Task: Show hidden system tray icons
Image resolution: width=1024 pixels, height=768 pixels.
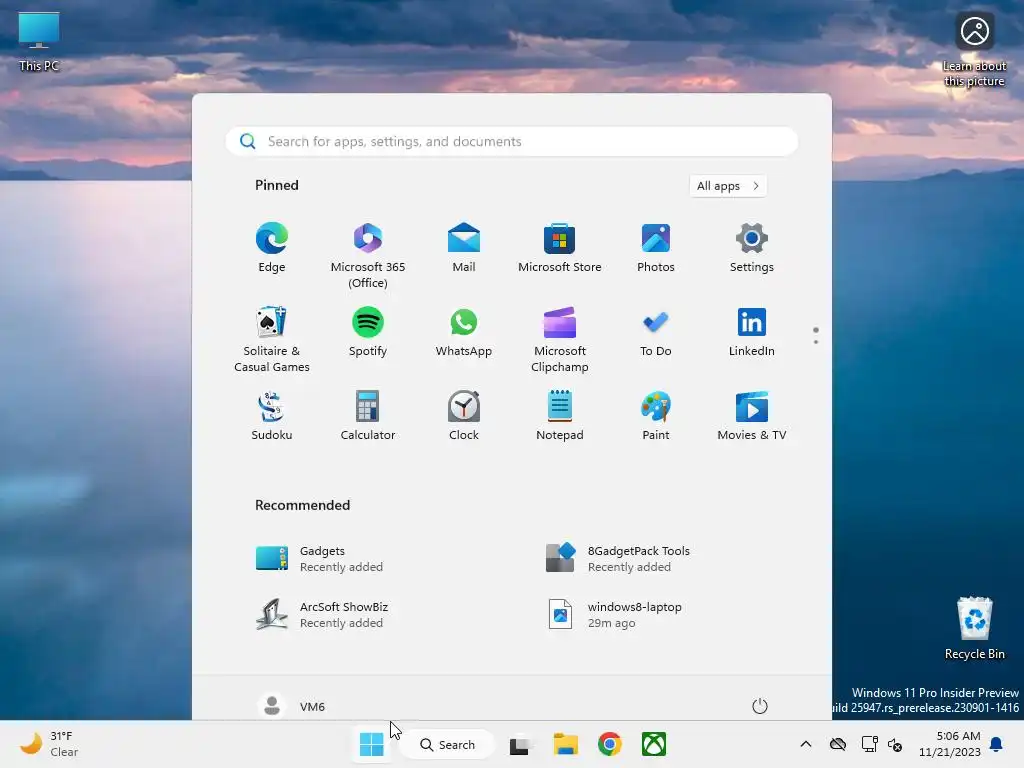Action: (806, 744)
